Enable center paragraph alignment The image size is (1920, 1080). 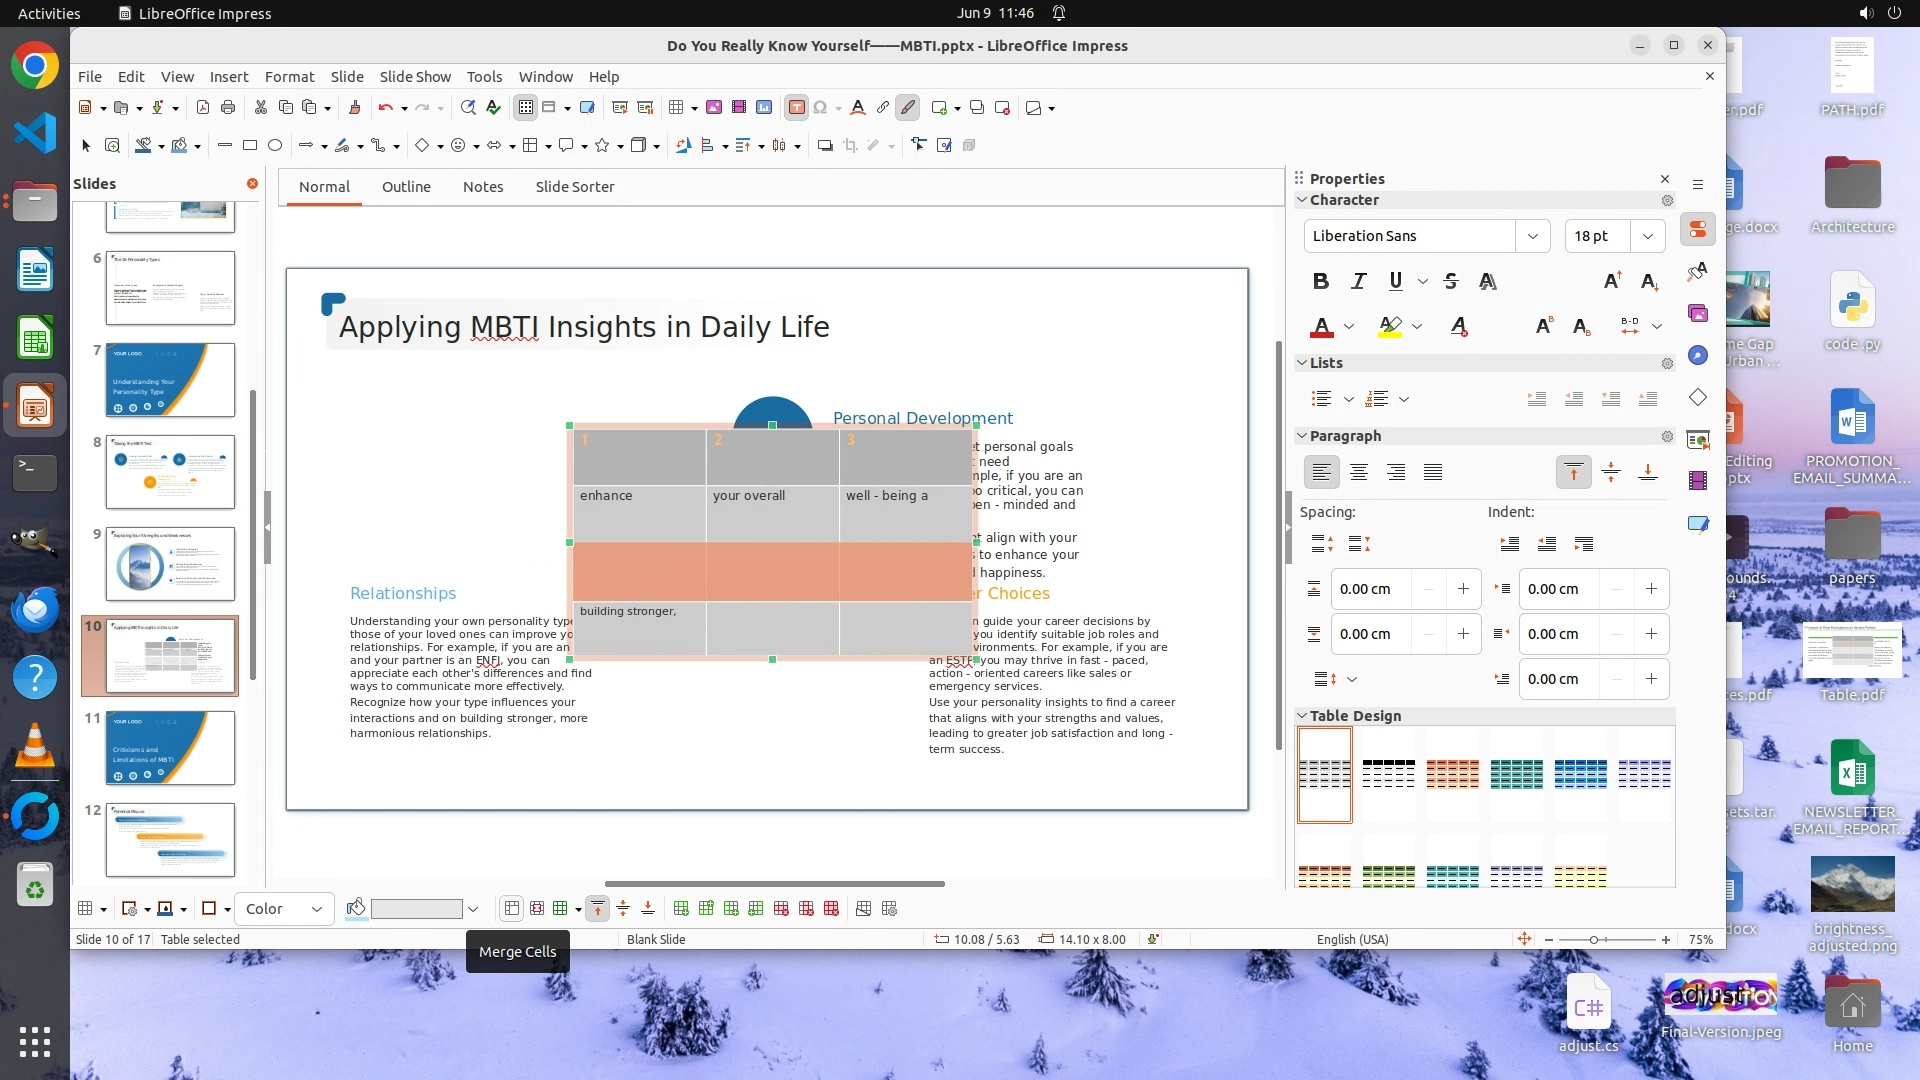tap(1358, 472)
